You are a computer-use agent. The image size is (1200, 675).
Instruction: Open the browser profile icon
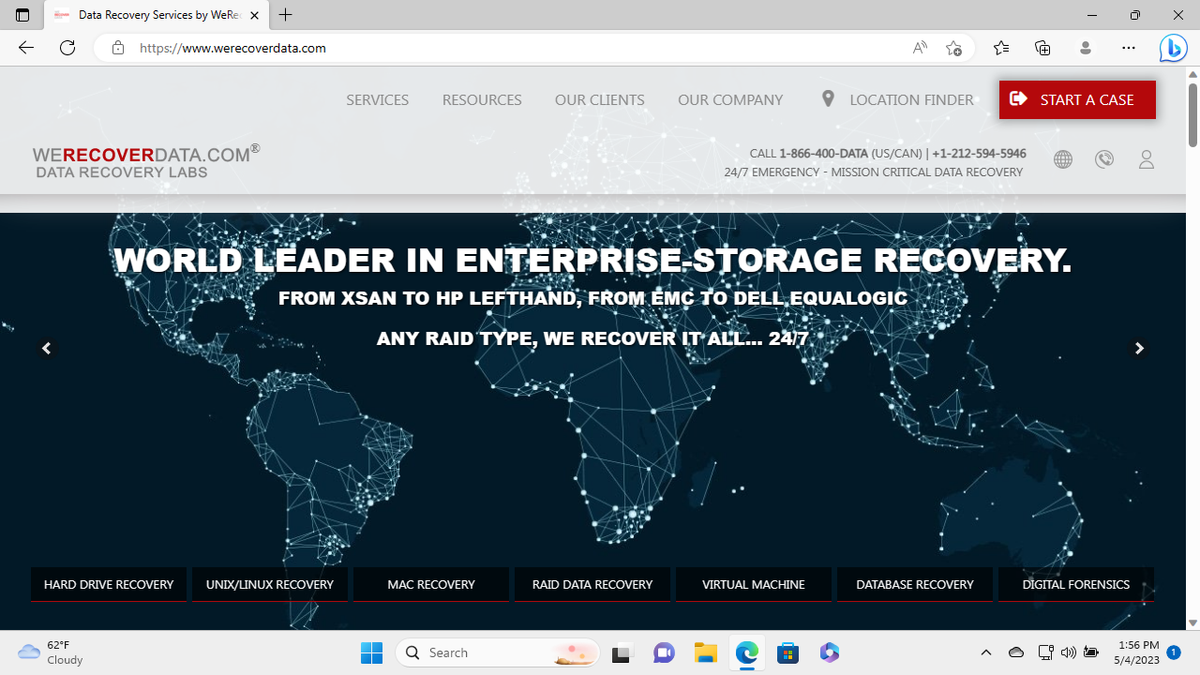tap(1085, 47)
